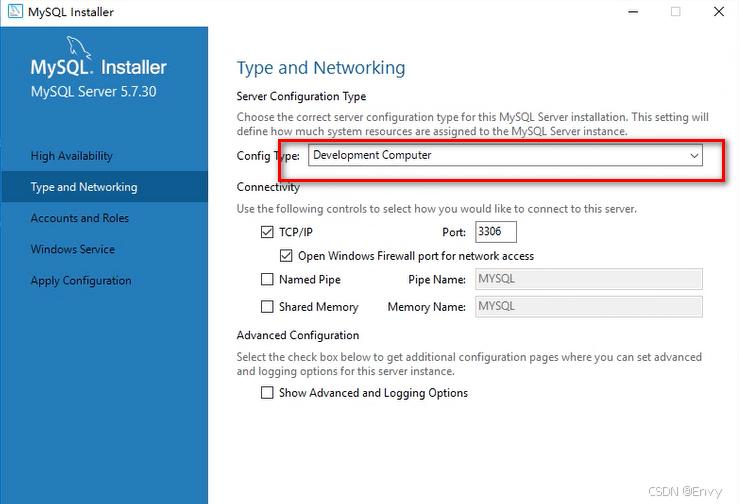Close the MySQL Installer window

tap(719, 12)
